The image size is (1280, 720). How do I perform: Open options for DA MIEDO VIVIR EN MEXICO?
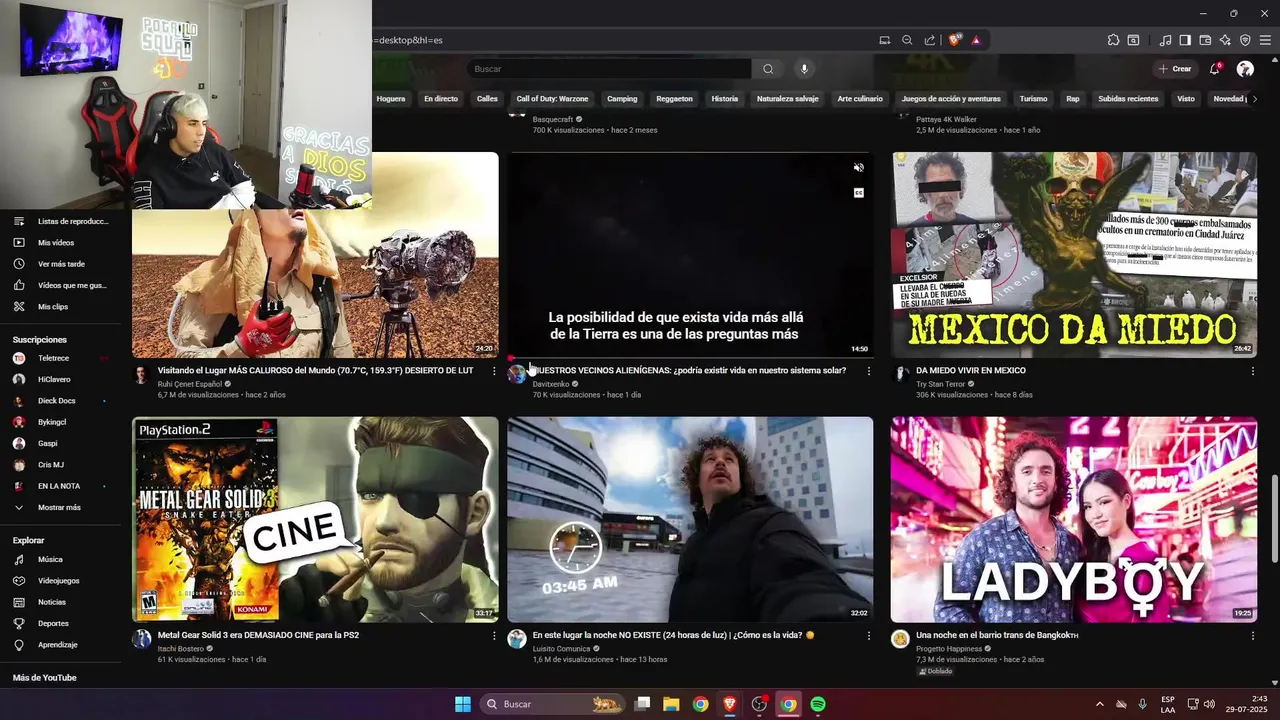(x=1252, y=371)
